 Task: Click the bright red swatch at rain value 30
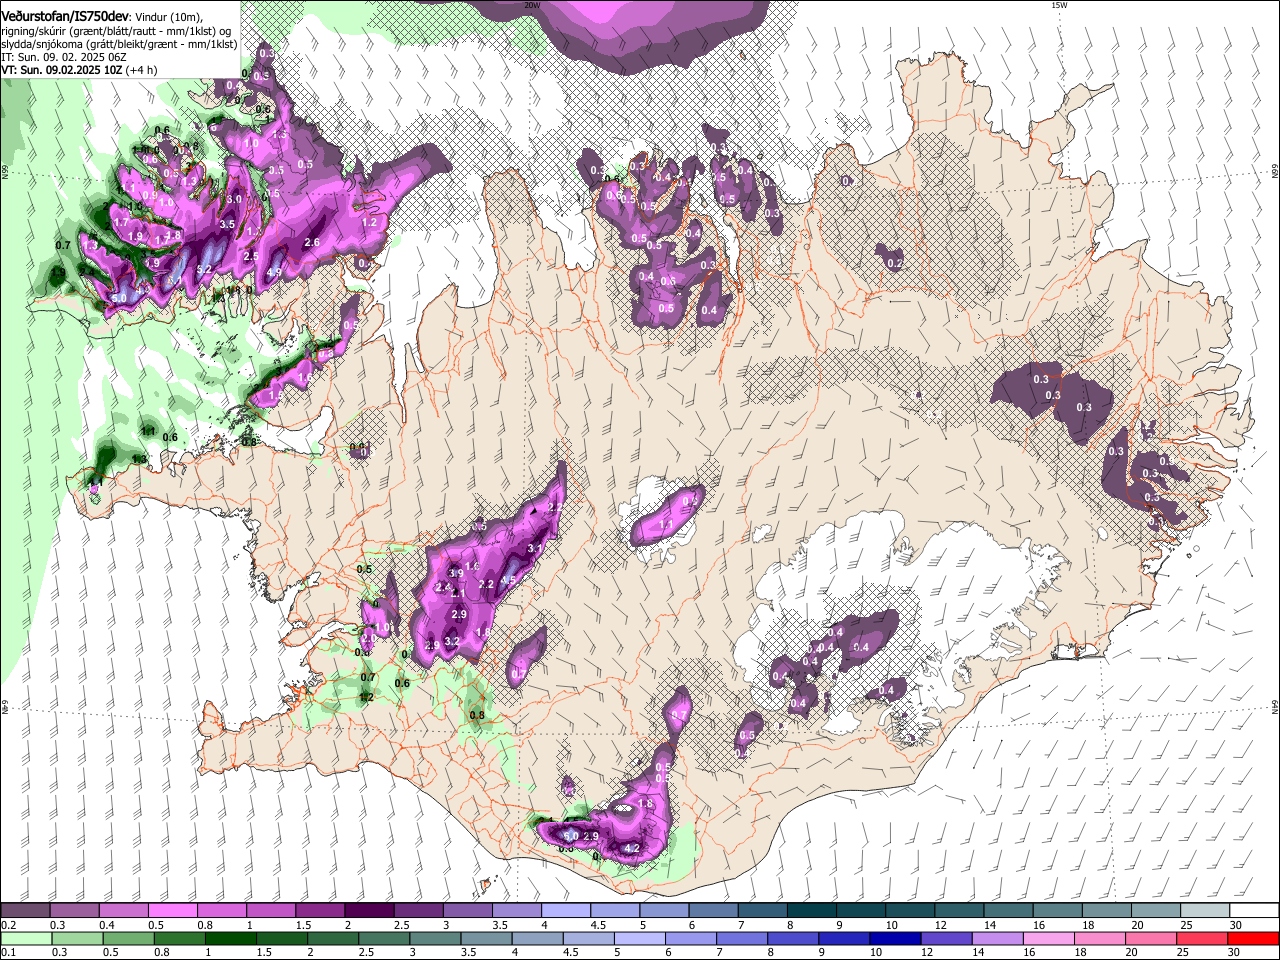point(1252,938)
